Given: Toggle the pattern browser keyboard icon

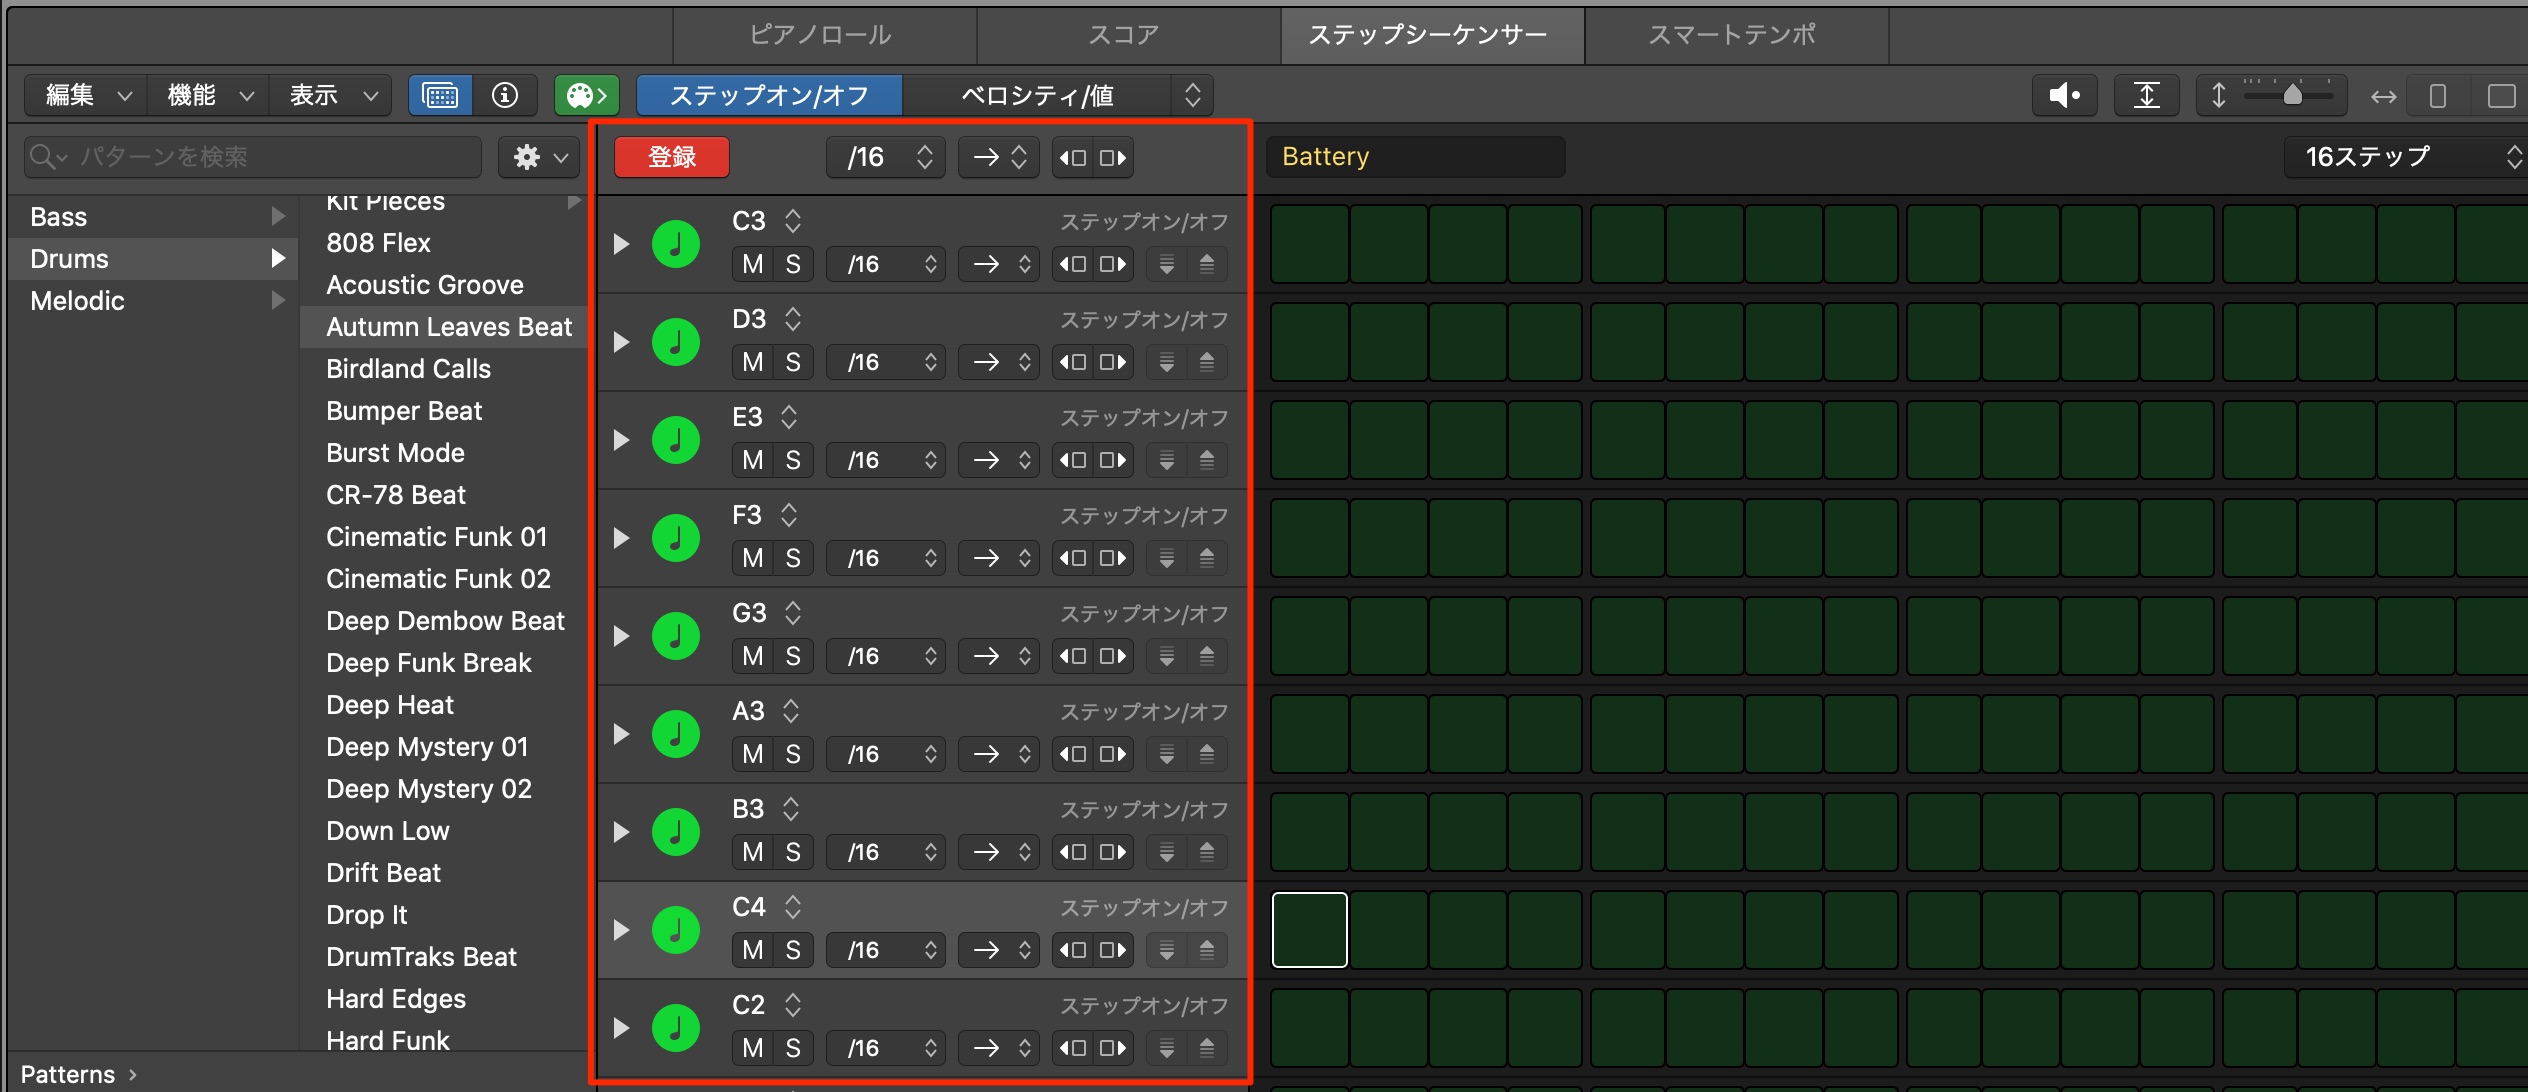Looking at the screenshot, I should (440, 95).
